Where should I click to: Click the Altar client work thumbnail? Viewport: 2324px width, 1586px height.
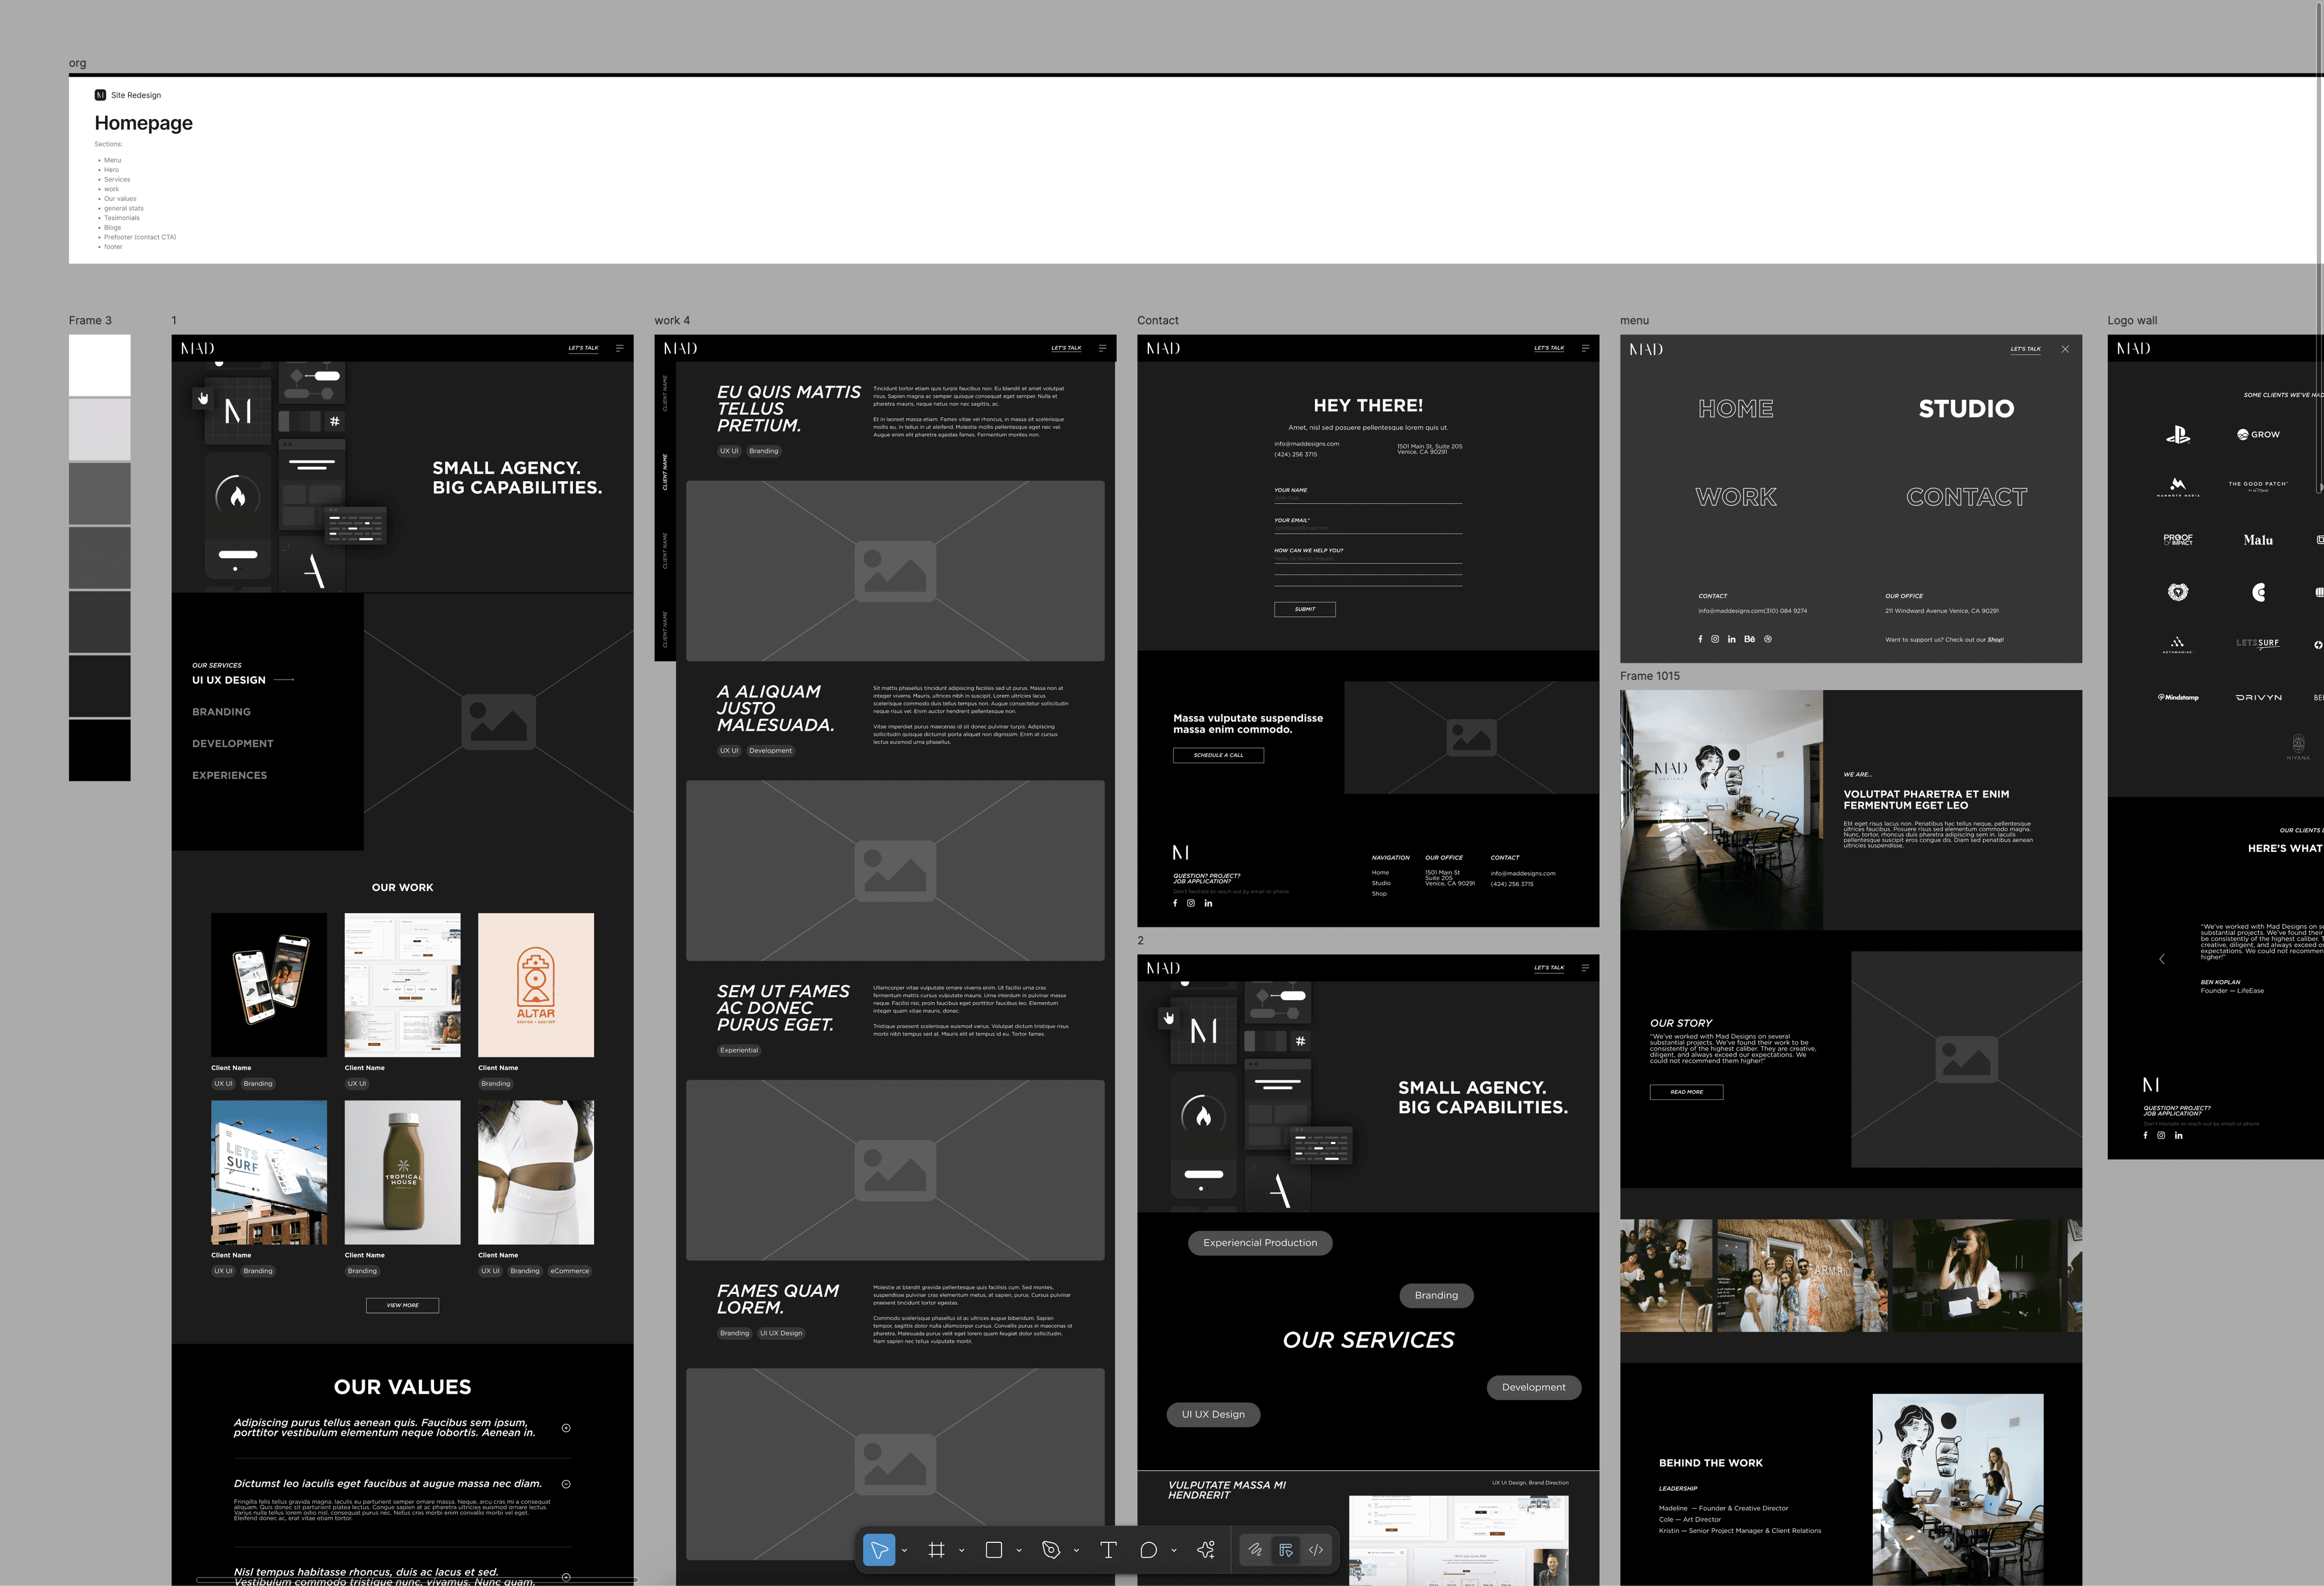pos(535,984)
